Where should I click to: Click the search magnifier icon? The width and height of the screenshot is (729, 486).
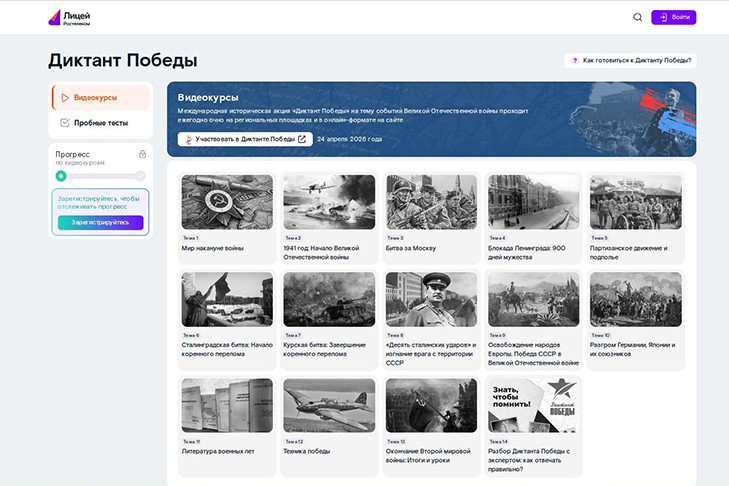638,17
